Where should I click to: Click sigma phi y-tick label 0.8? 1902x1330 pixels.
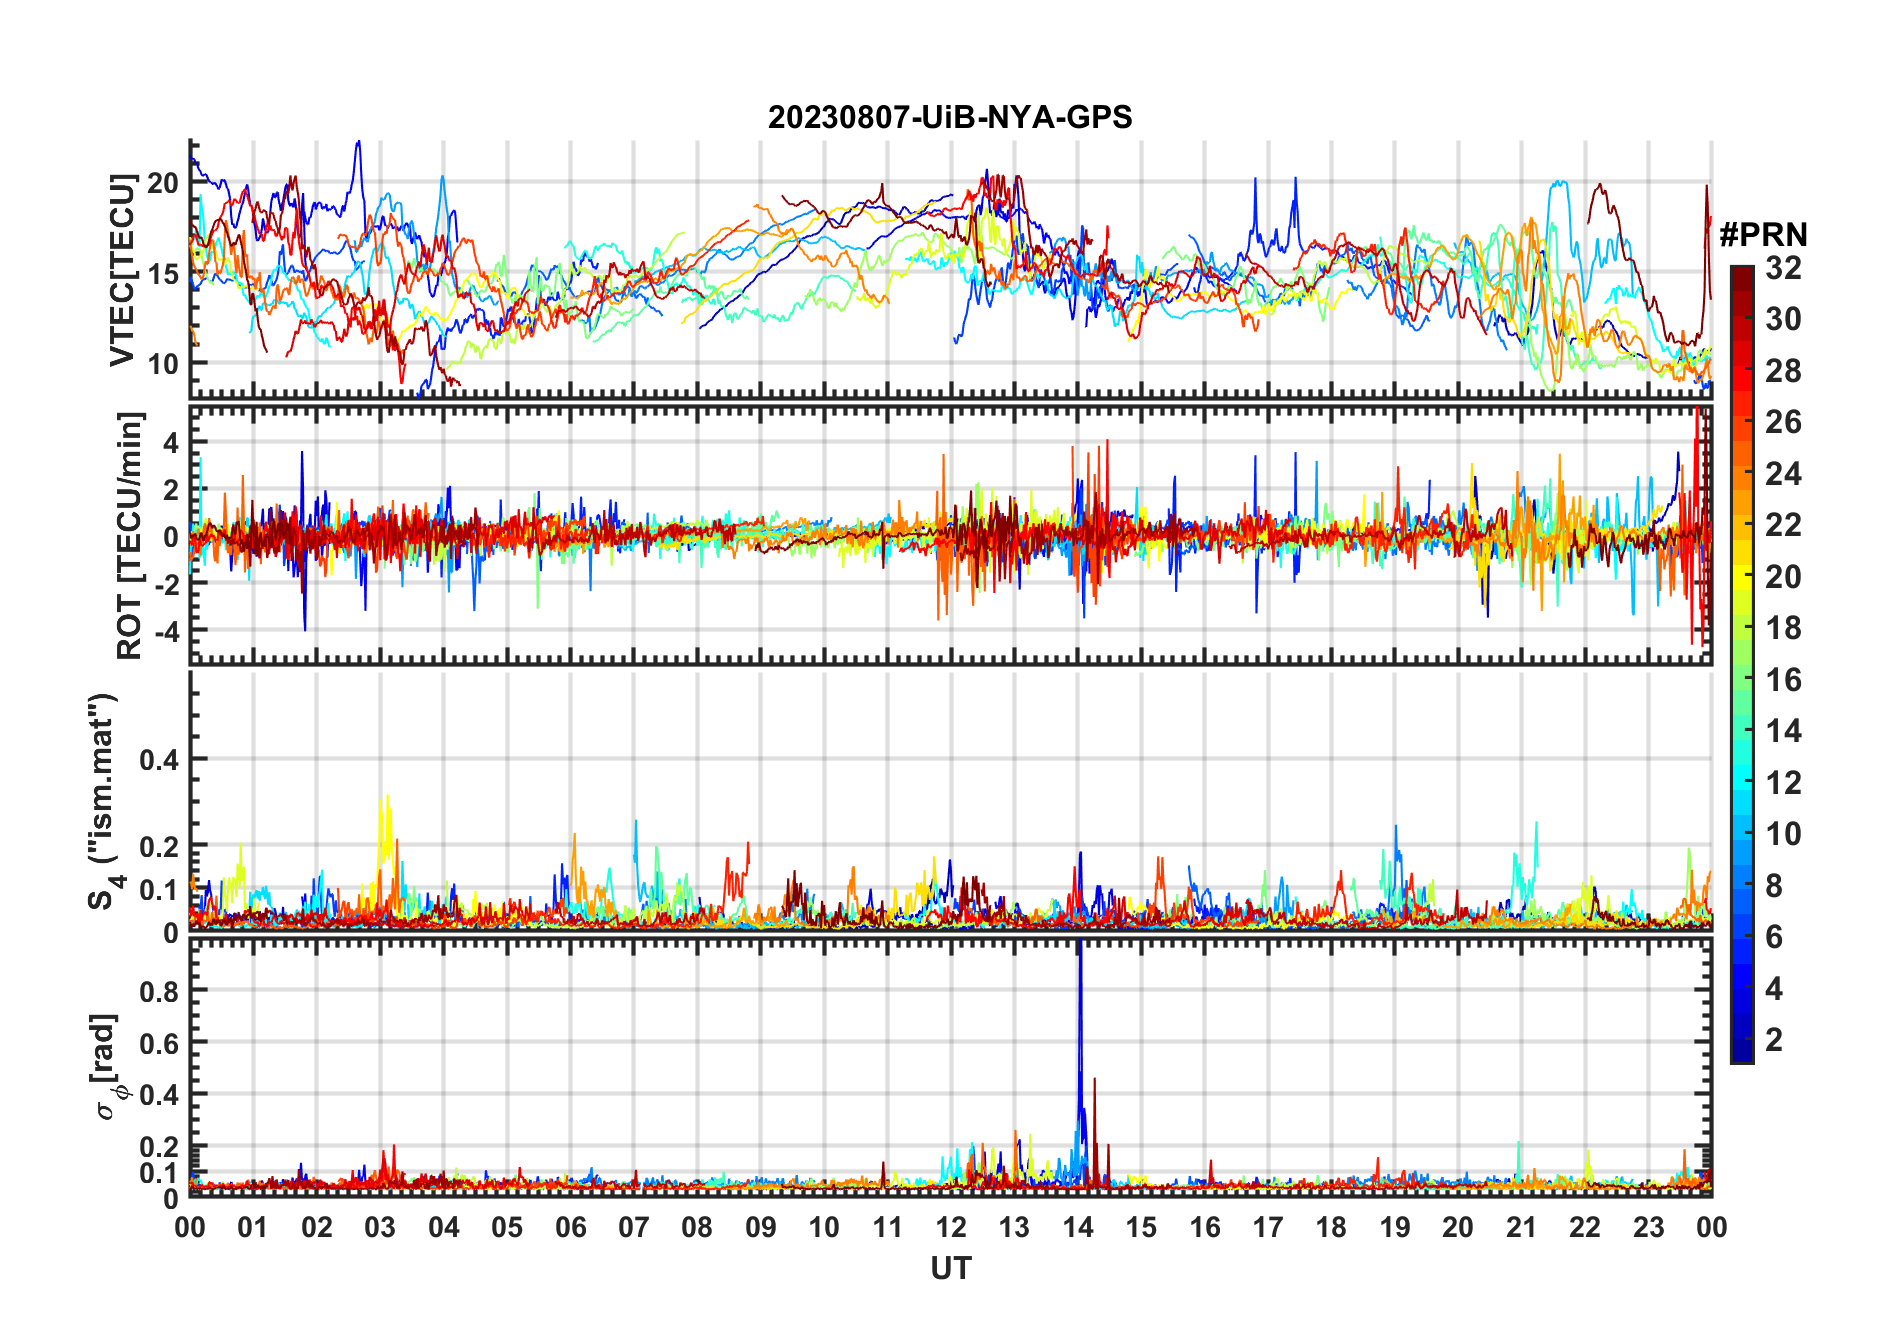tap(159, 991)
